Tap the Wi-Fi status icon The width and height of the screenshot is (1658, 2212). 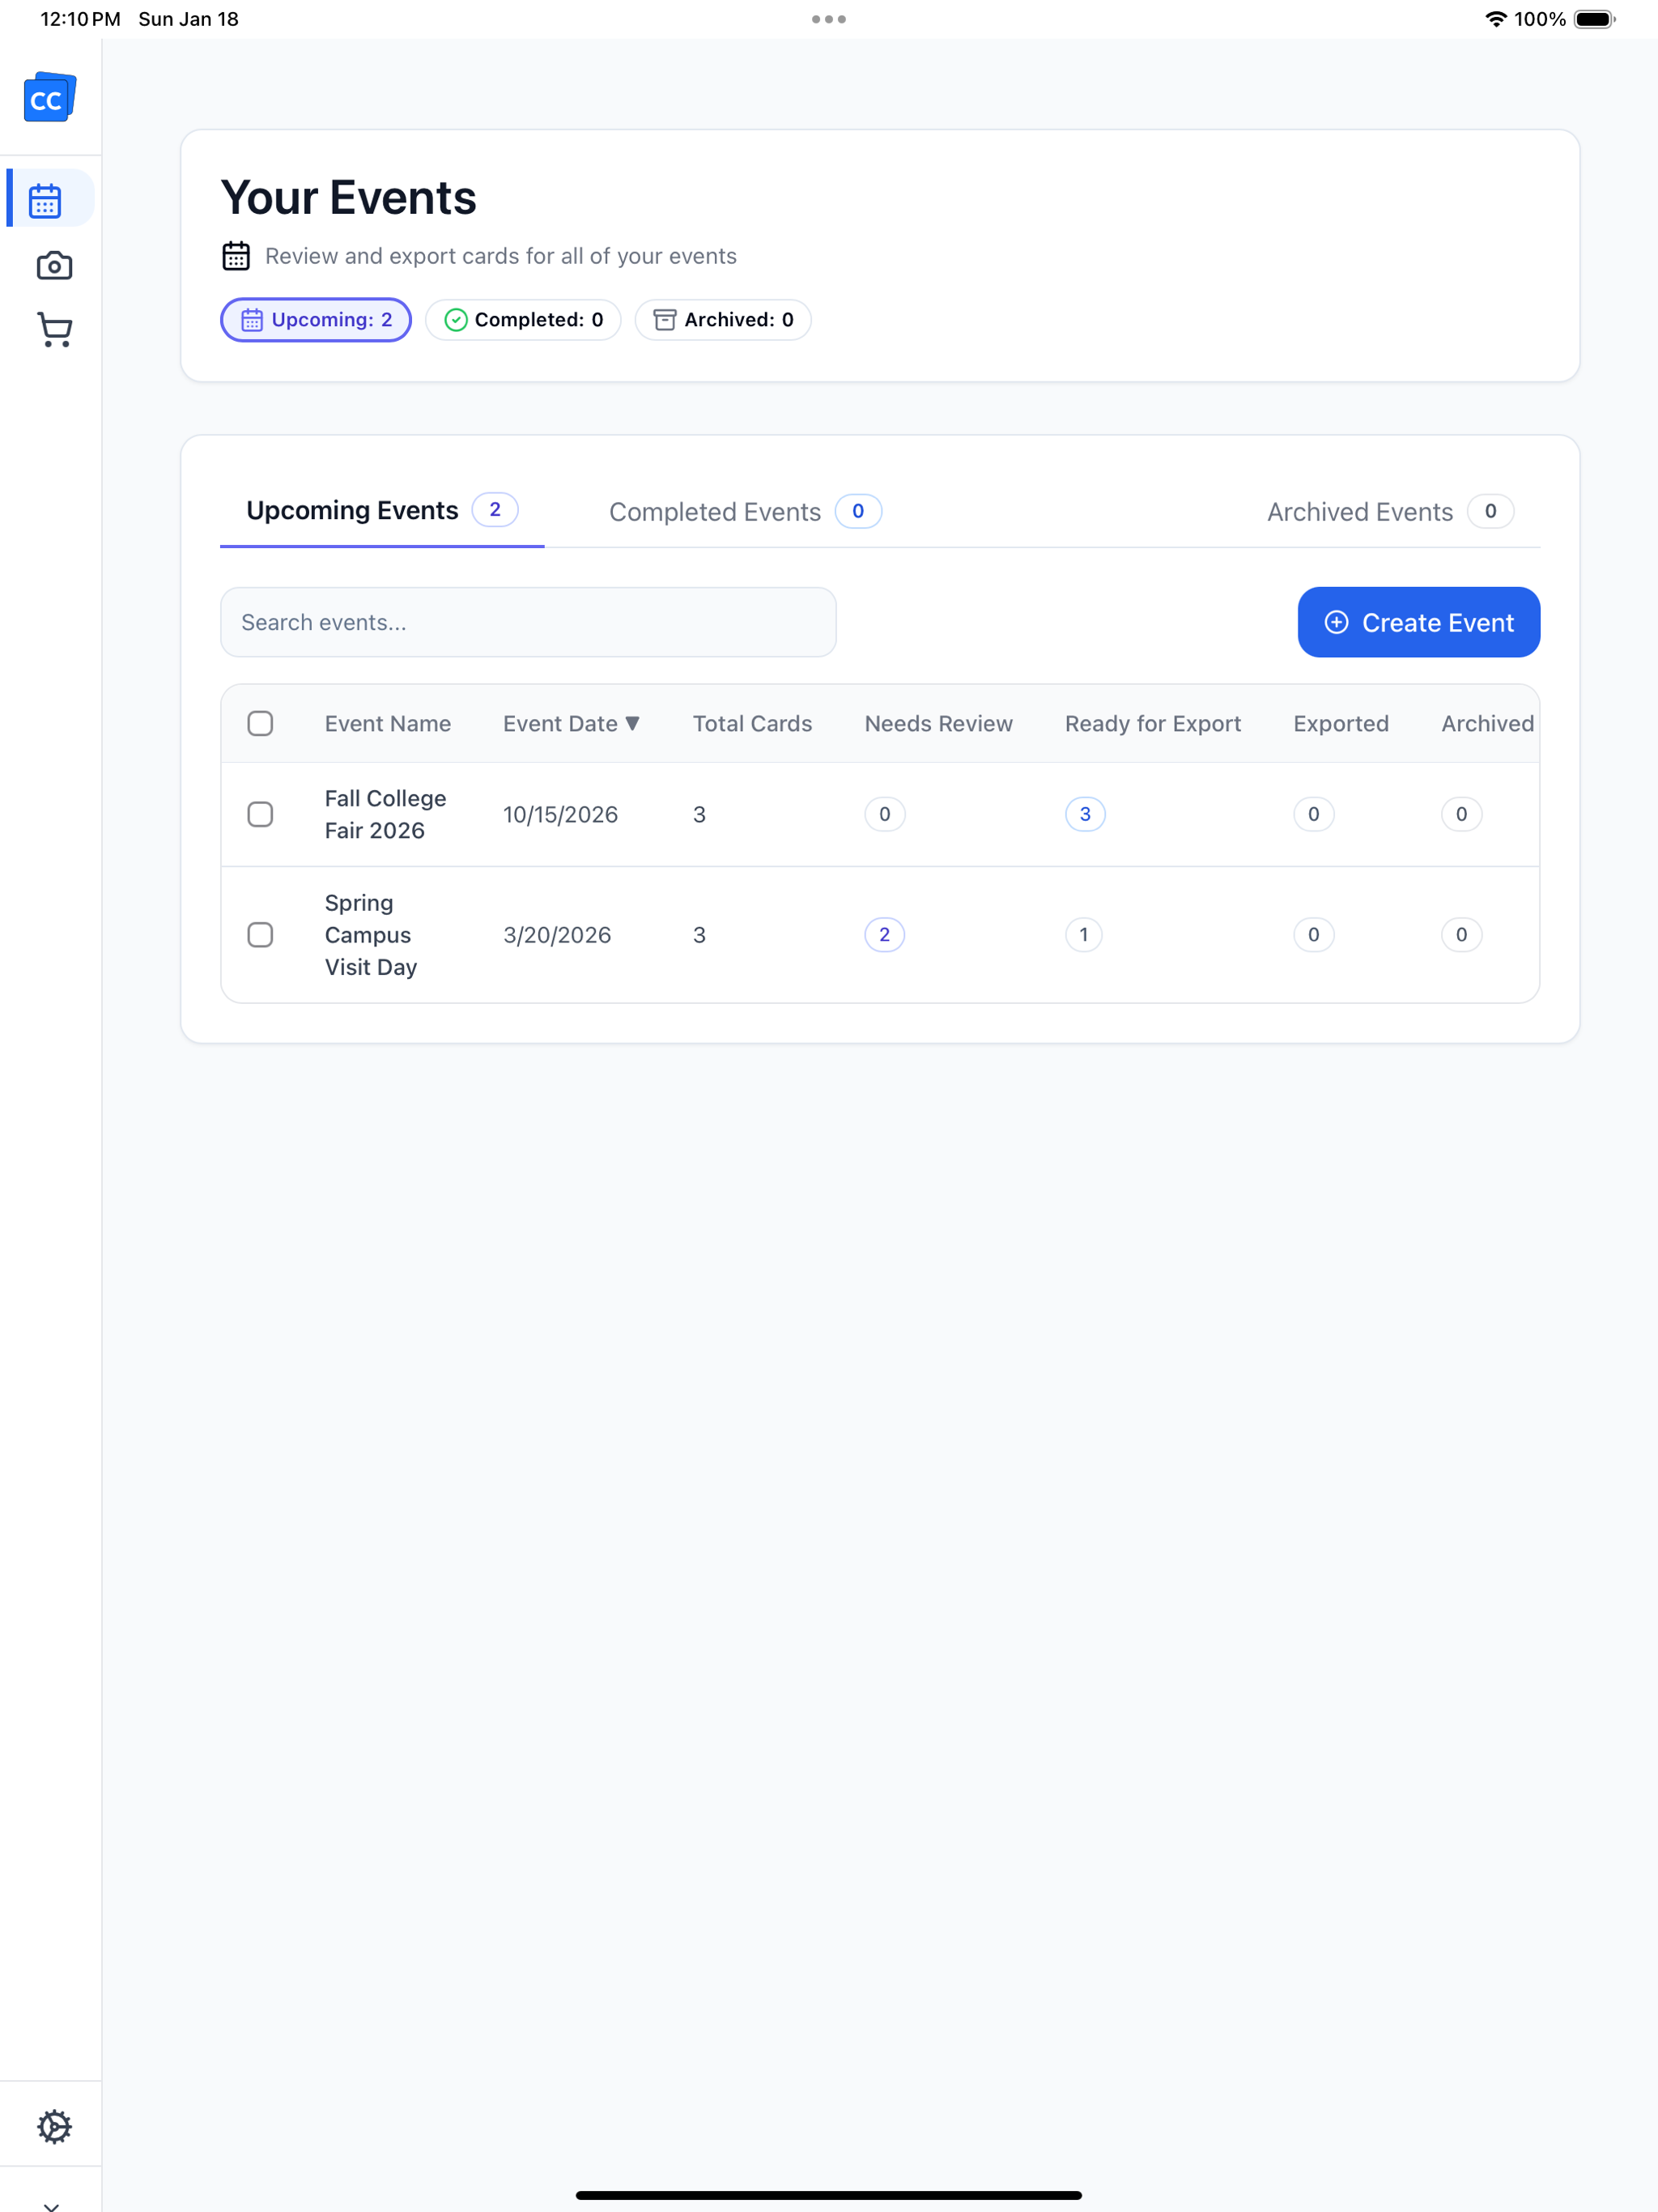coord(1495,19)
